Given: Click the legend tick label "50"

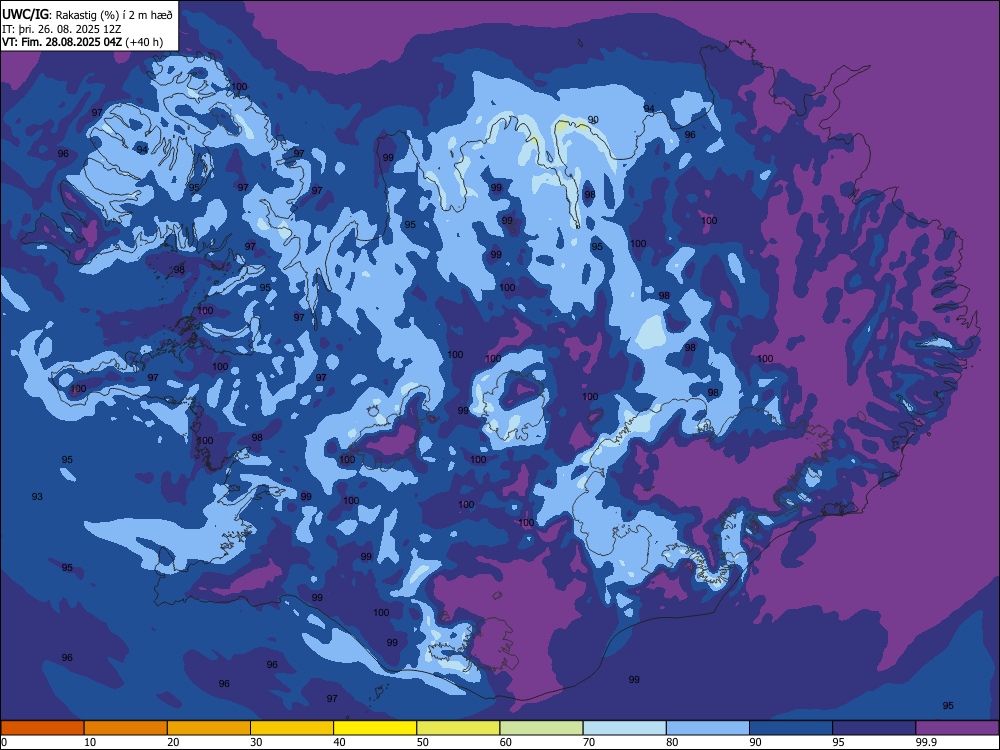Looking at the screenshot, I should [422, 742].
